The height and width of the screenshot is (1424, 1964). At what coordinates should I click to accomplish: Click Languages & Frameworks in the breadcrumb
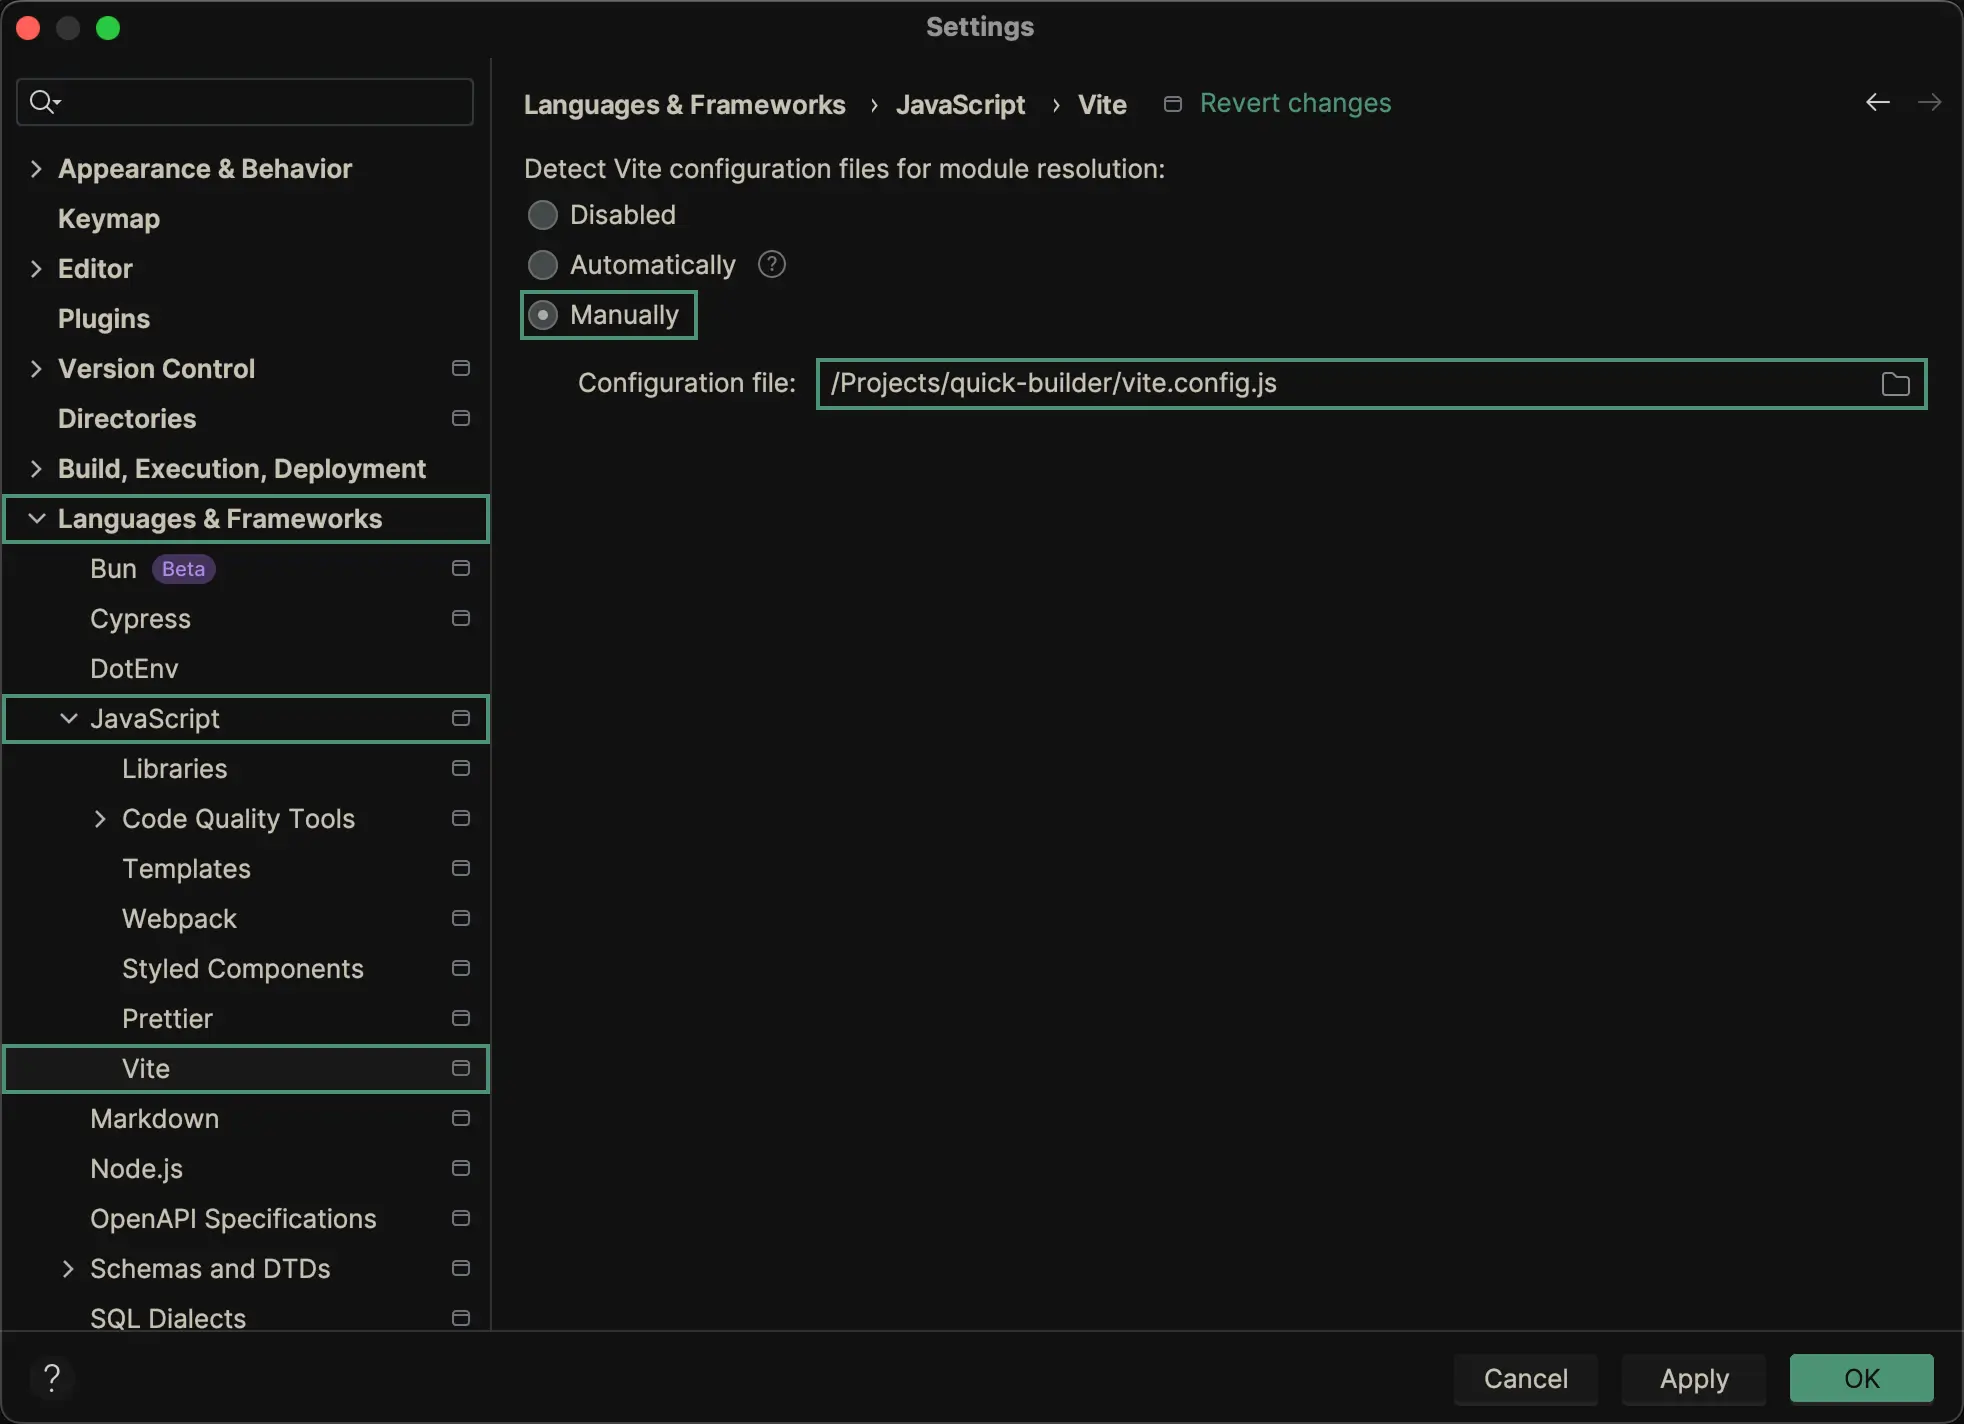[x=685, y=104]
